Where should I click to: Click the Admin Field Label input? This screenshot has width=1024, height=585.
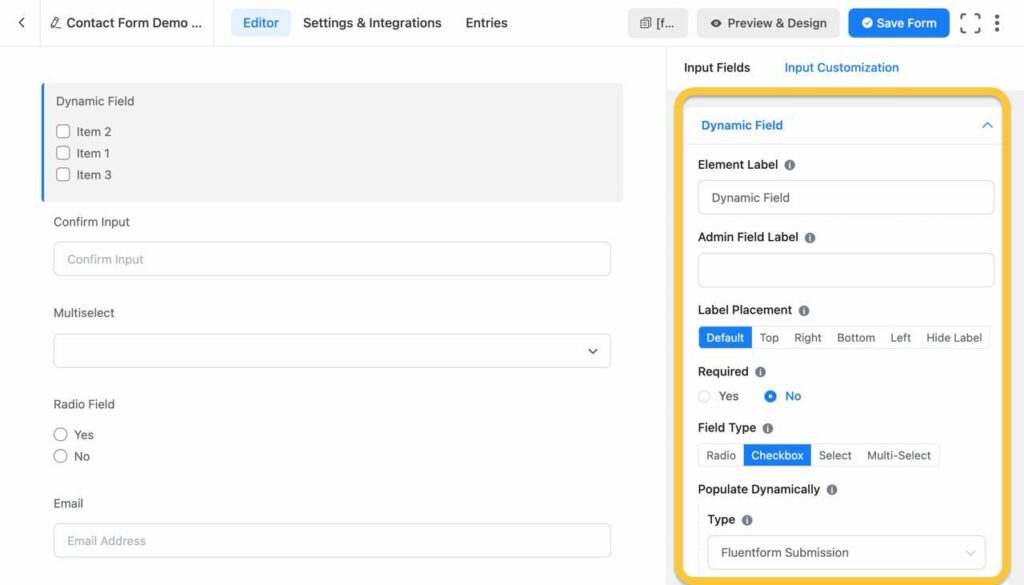(846, 270)
